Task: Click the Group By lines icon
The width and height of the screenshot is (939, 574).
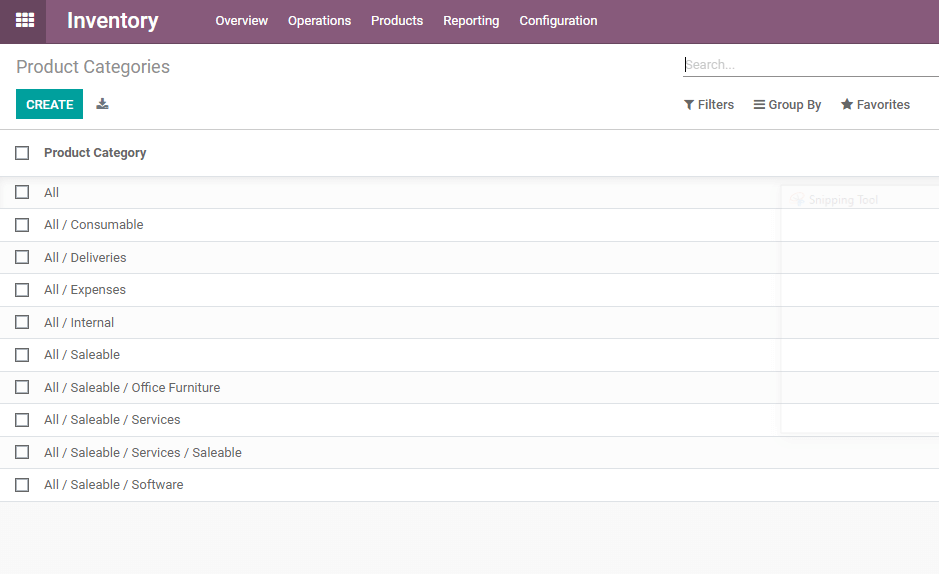Action: (x=759, y=105)
